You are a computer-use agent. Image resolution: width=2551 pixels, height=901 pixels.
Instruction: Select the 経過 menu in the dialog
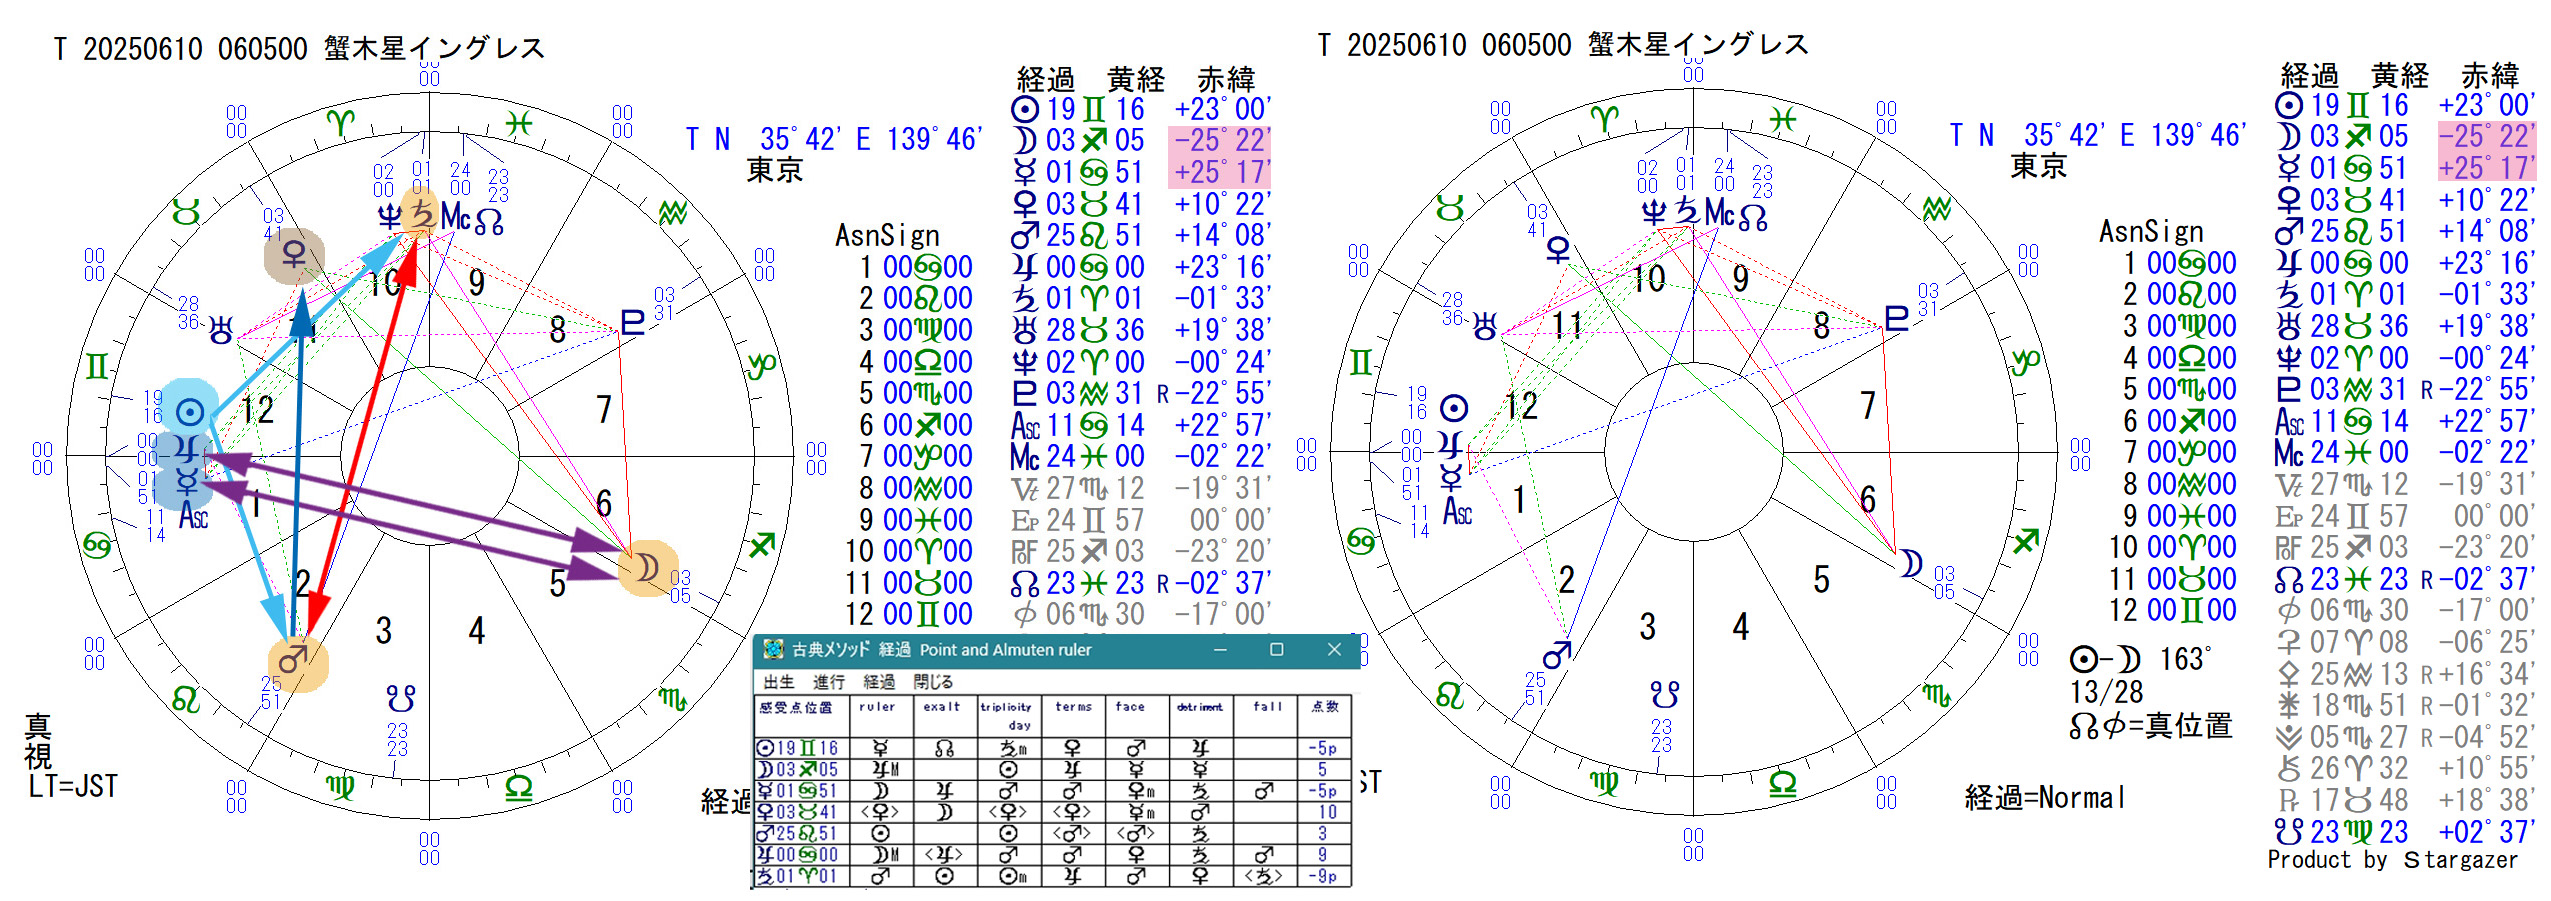coord(879,682)
